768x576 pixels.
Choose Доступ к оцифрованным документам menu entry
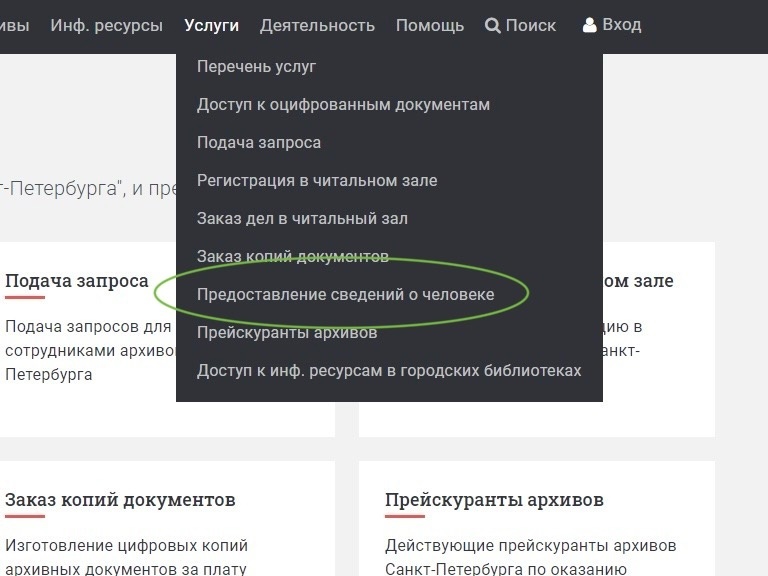click(343, 105)
